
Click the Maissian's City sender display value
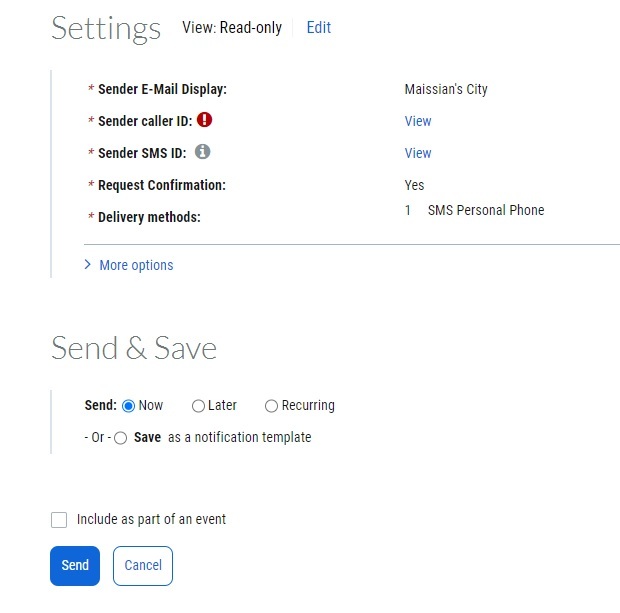click(x=446, y=89)
